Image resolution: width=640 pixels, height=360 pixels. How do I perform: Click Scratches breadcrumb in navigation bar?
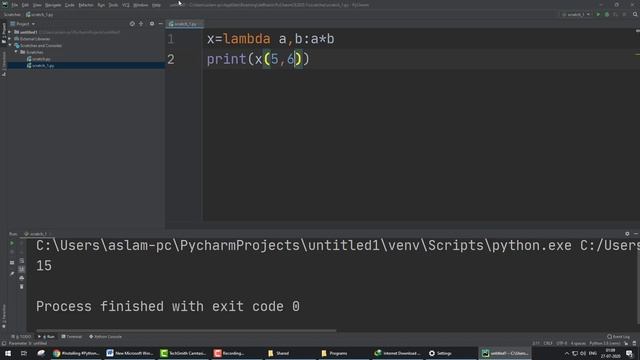point(12,15)
